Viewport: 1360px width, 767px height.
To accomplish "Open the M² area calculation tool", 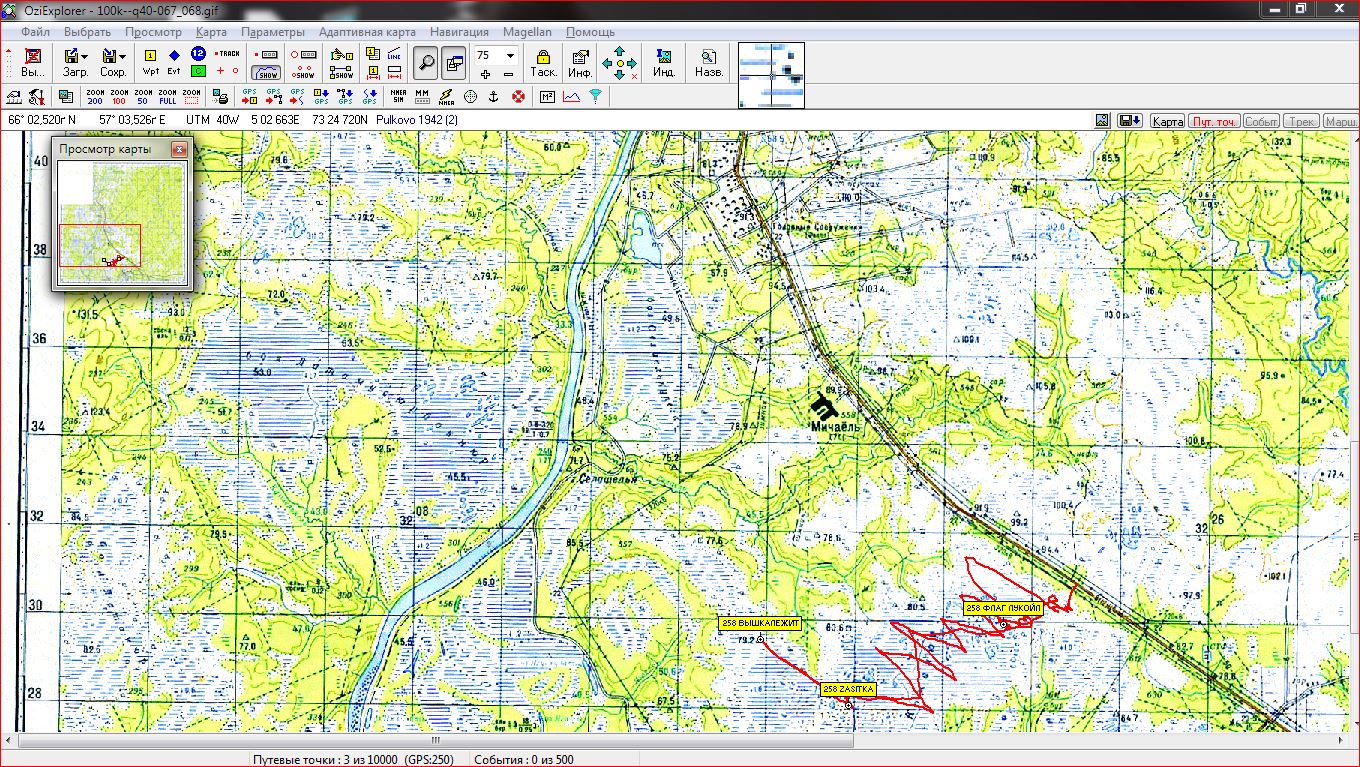I will point(547,97).
